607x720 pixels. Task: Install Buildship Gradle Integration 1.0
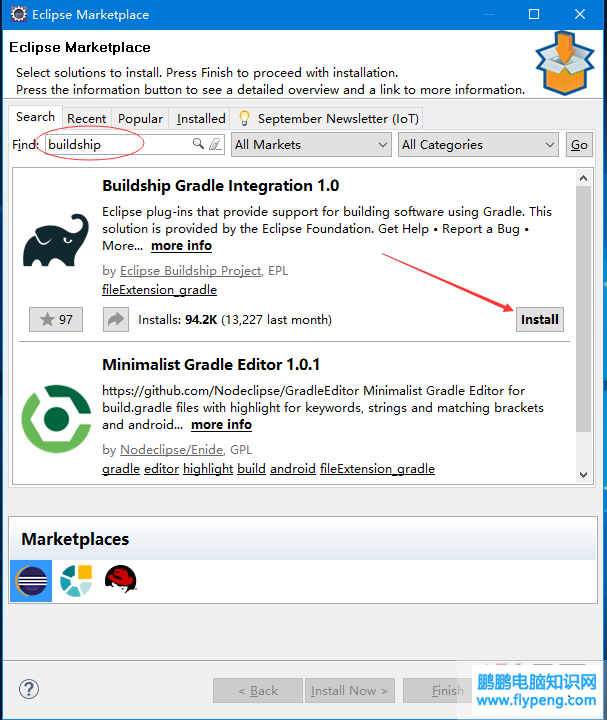[540, 319]
